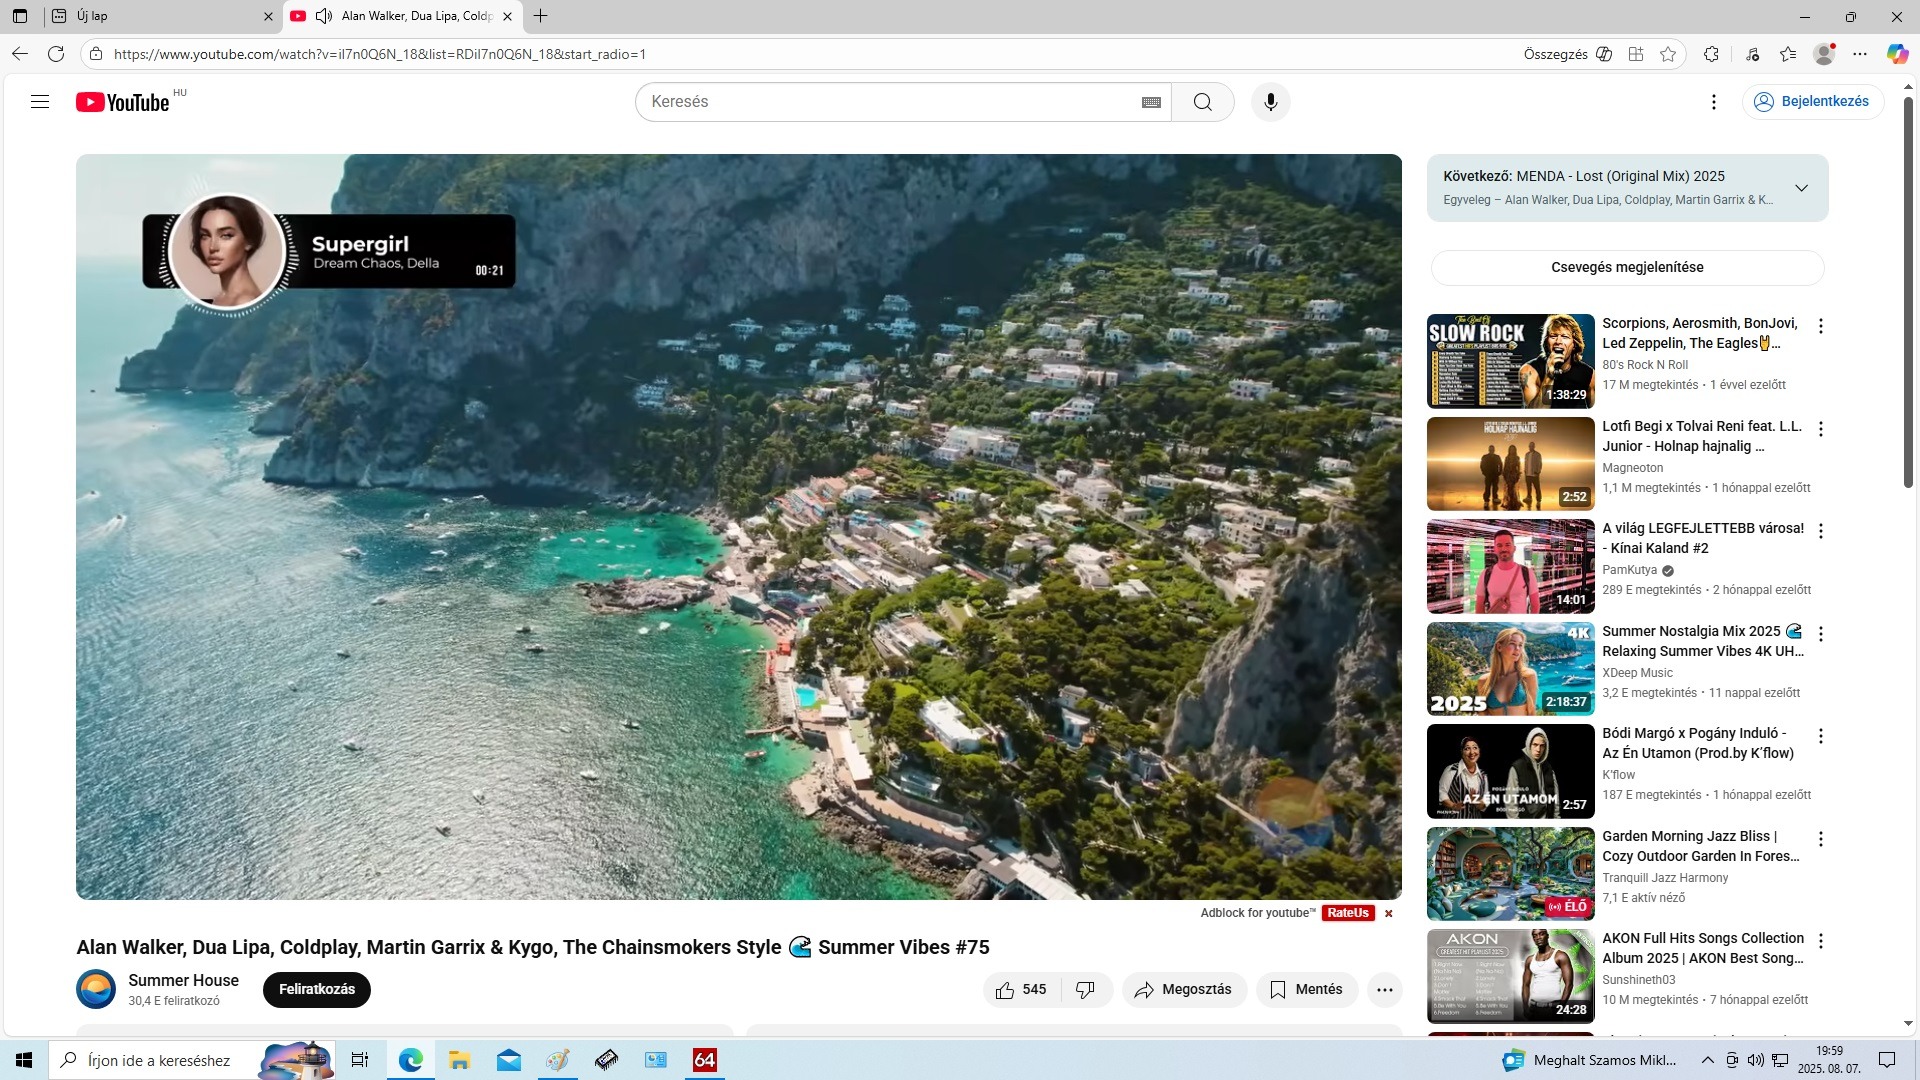This screenshot has height=1080, width=1920.
Task: Open the three-dot more actions beside Mentés
Action: [1384, 989]
